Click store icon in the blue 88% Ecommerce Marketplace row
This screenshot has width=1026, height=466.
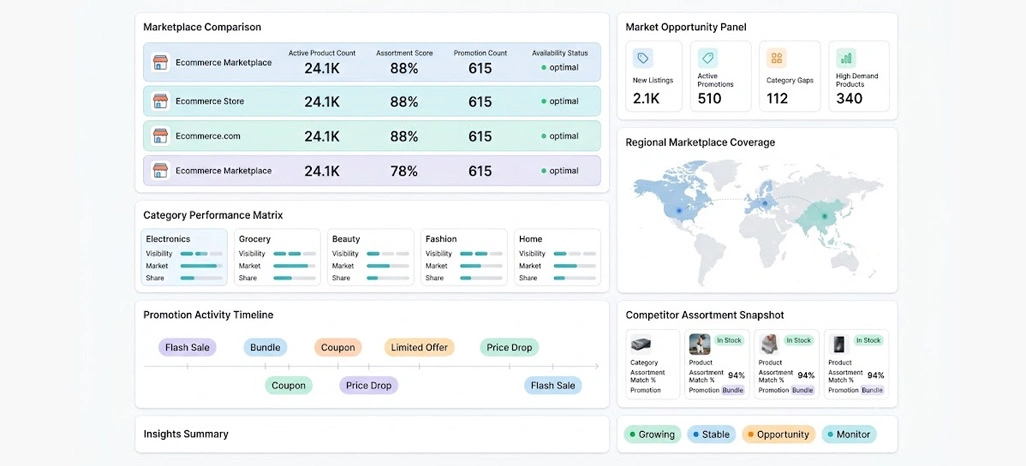click(x=160, y=63)
